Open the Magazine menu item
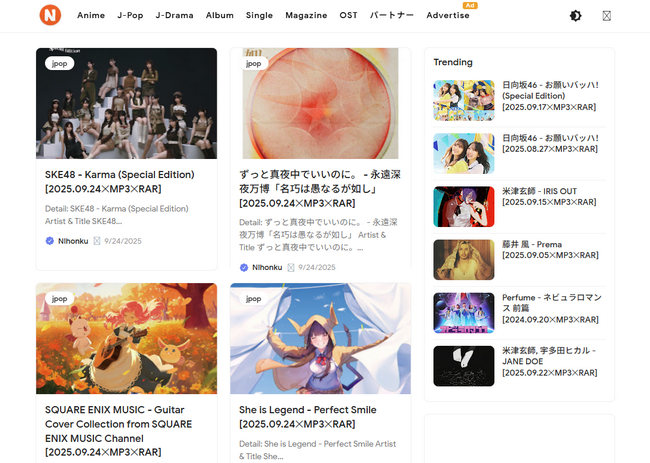Image resolution: width=650 pixels, height=463 pixels. click(x=306, y=15)
